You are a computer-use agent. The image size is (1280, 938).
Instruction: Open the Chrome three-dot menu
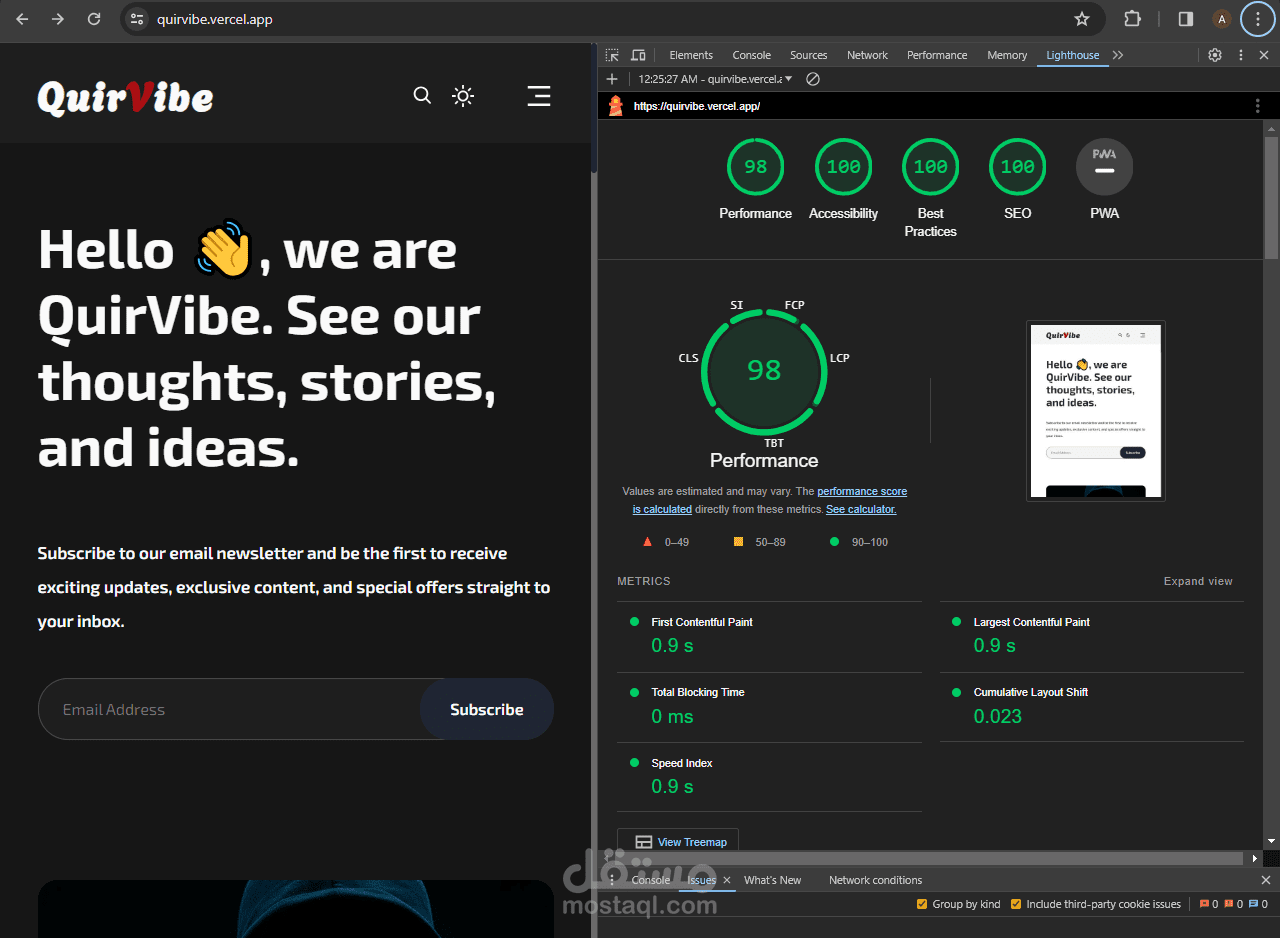pos(1258,19)
